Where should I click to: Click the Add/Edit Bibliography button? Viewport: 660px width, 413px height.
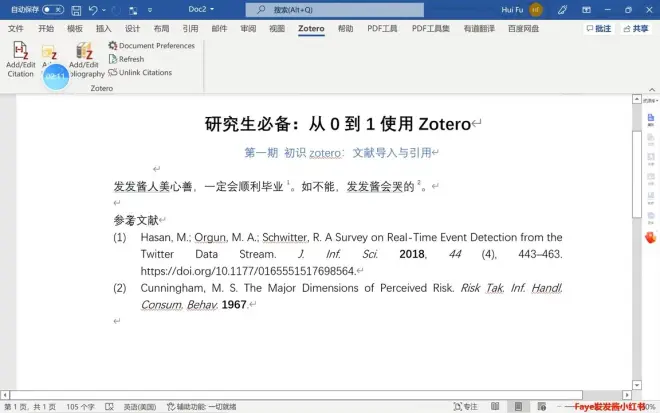point(86,59)
